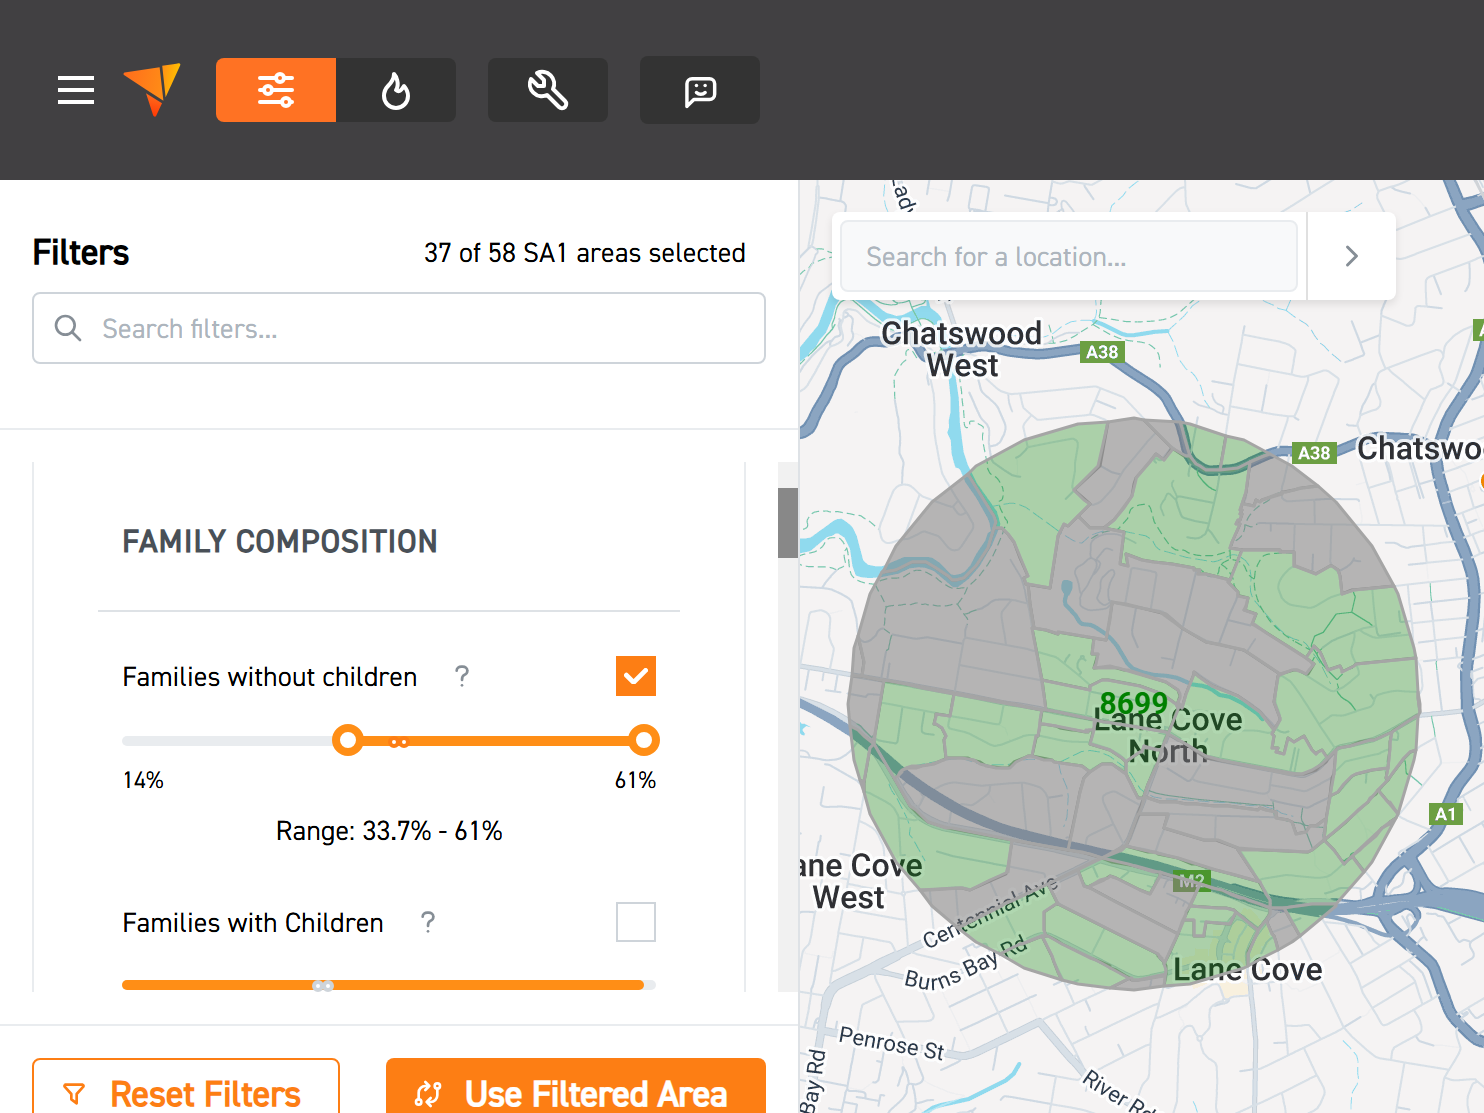This screenshot has width=1484, height=1113.
Task: Click the orange app logo
Action: (x=153, y=89)
